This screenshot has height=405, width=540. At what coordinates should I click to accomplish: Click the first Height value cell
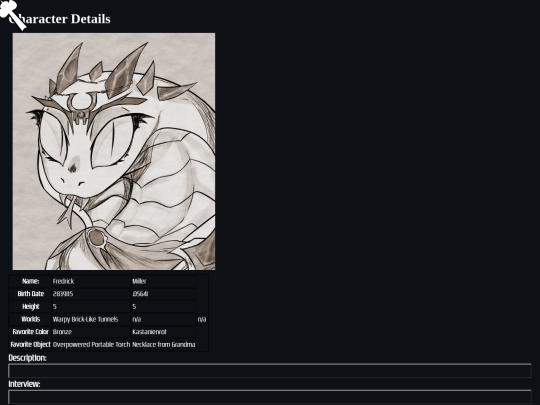tap(91, 307)
